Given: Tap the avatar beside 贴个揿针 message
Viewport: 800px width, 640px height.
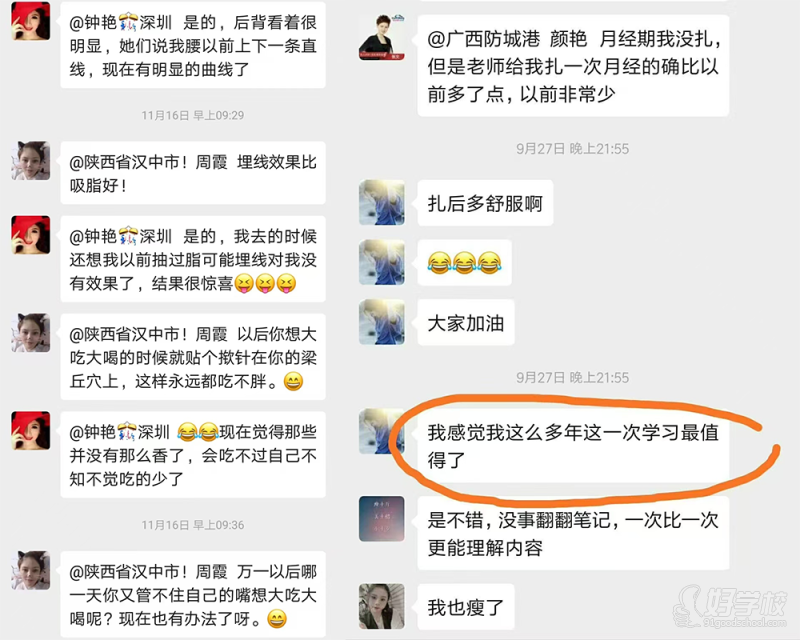Looking at the screenshot, I should pos(31,333).
